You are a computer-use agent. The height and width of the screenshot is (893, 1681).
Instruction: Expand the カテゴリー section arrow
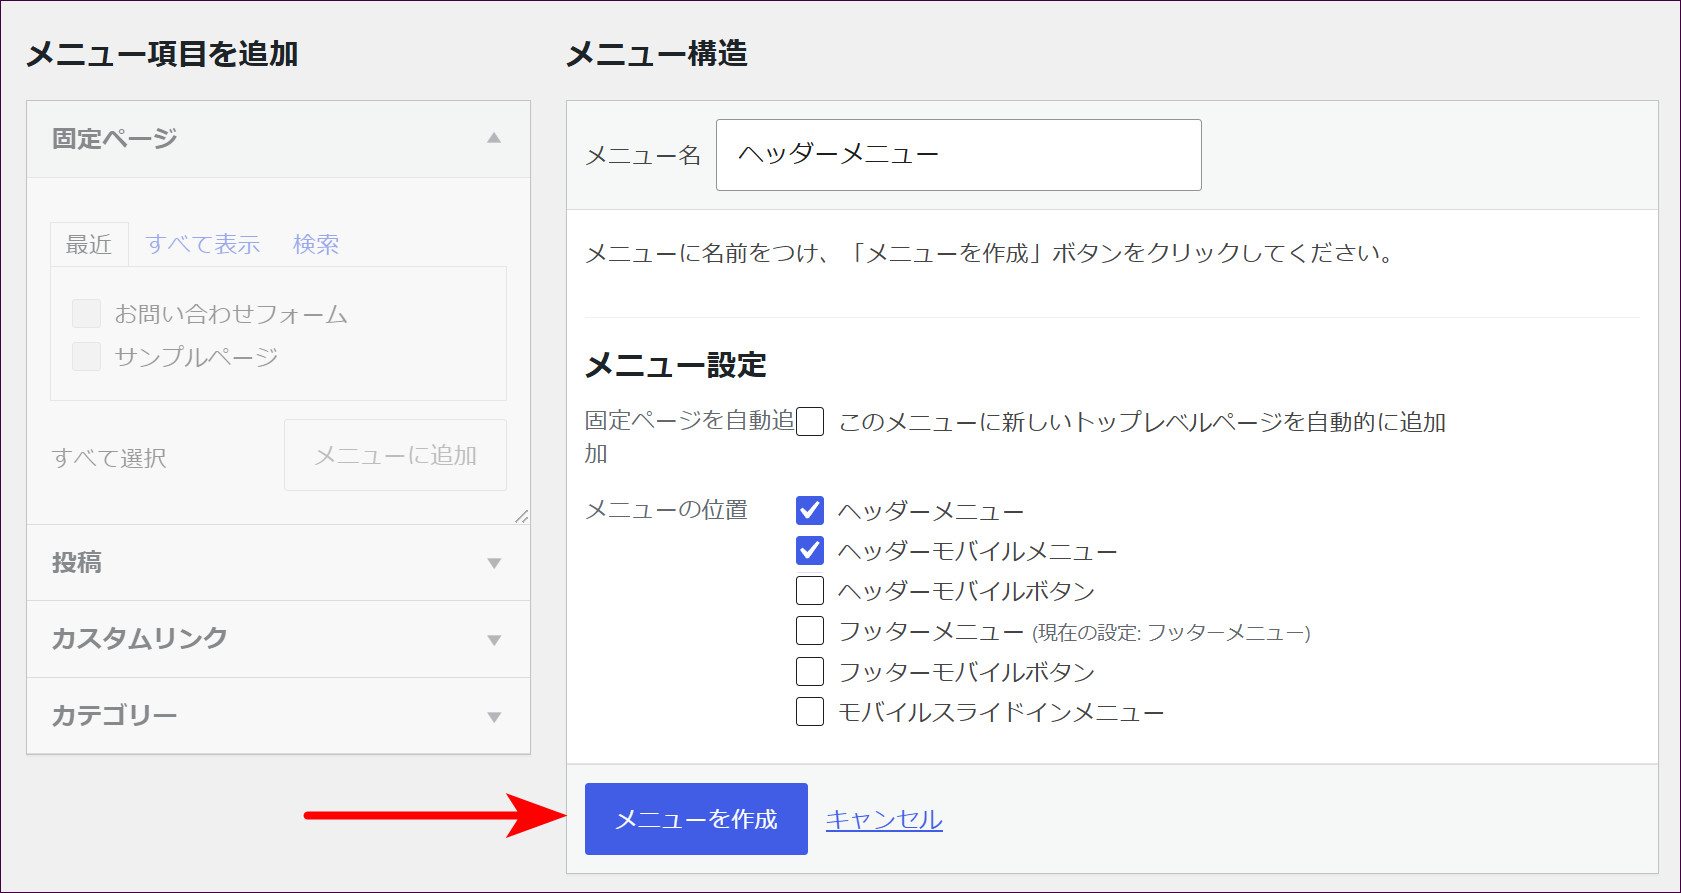tap(494, 716)
